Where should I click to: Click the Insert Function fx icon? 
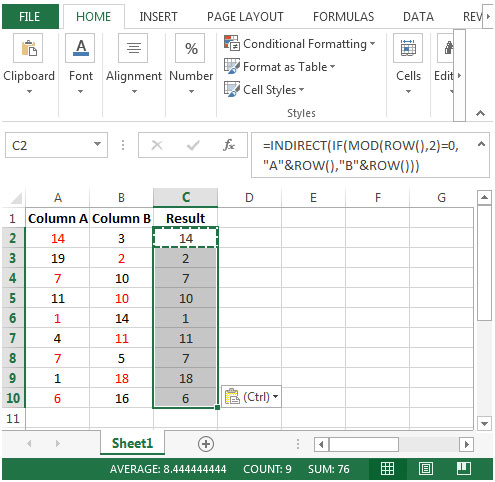point(229,145)
